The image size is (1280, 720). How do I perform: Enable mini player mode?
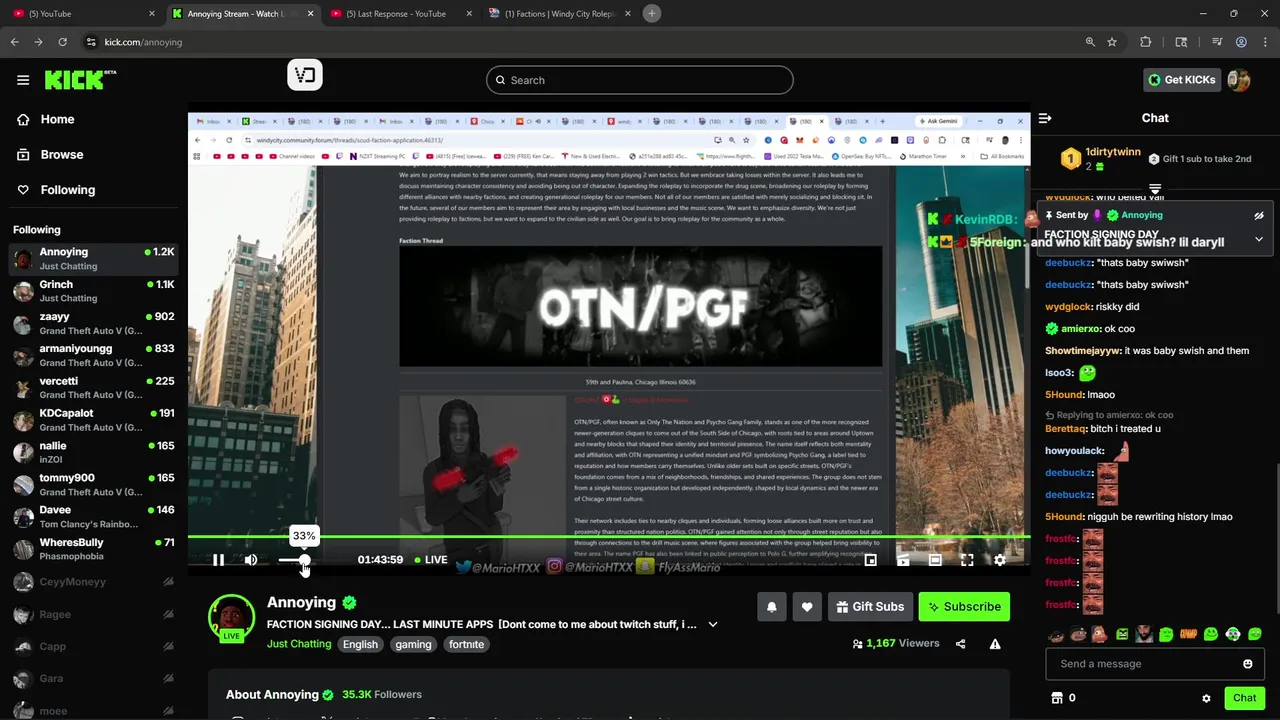[871, 560]
